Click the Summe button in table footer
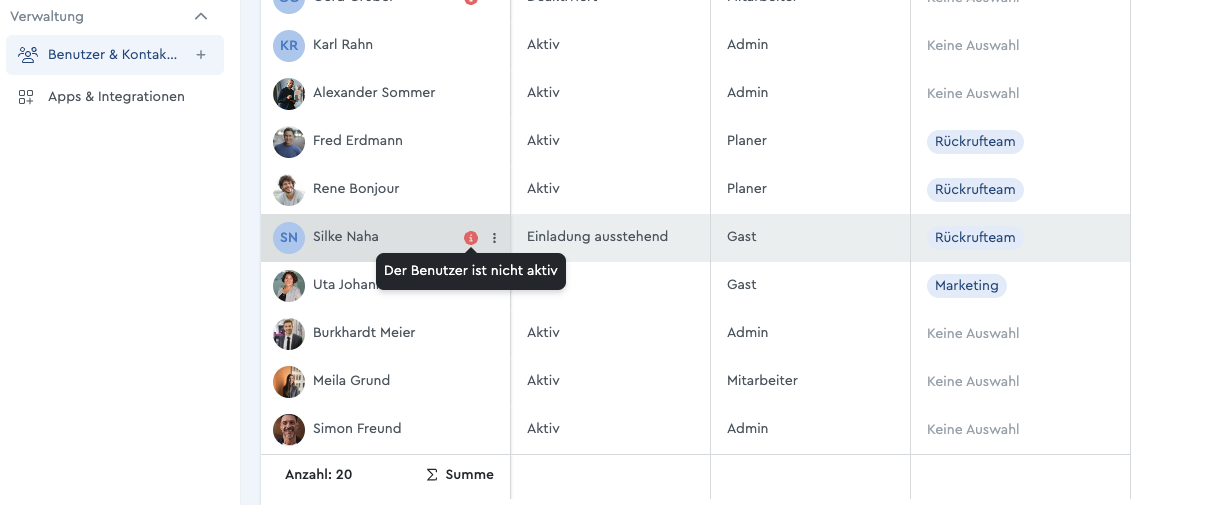Image resolution: width=1205 pixels, height=505 pixels. point(460,475)
